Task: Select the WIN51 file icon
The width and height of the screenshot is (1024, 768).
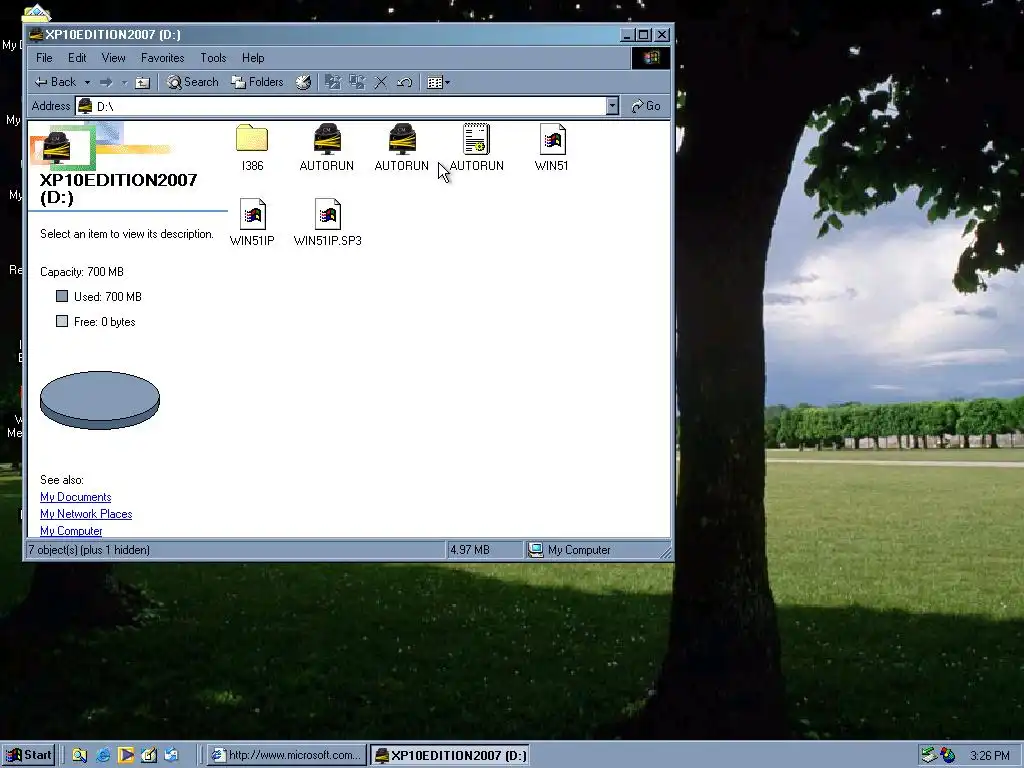Action: (552, 139)
